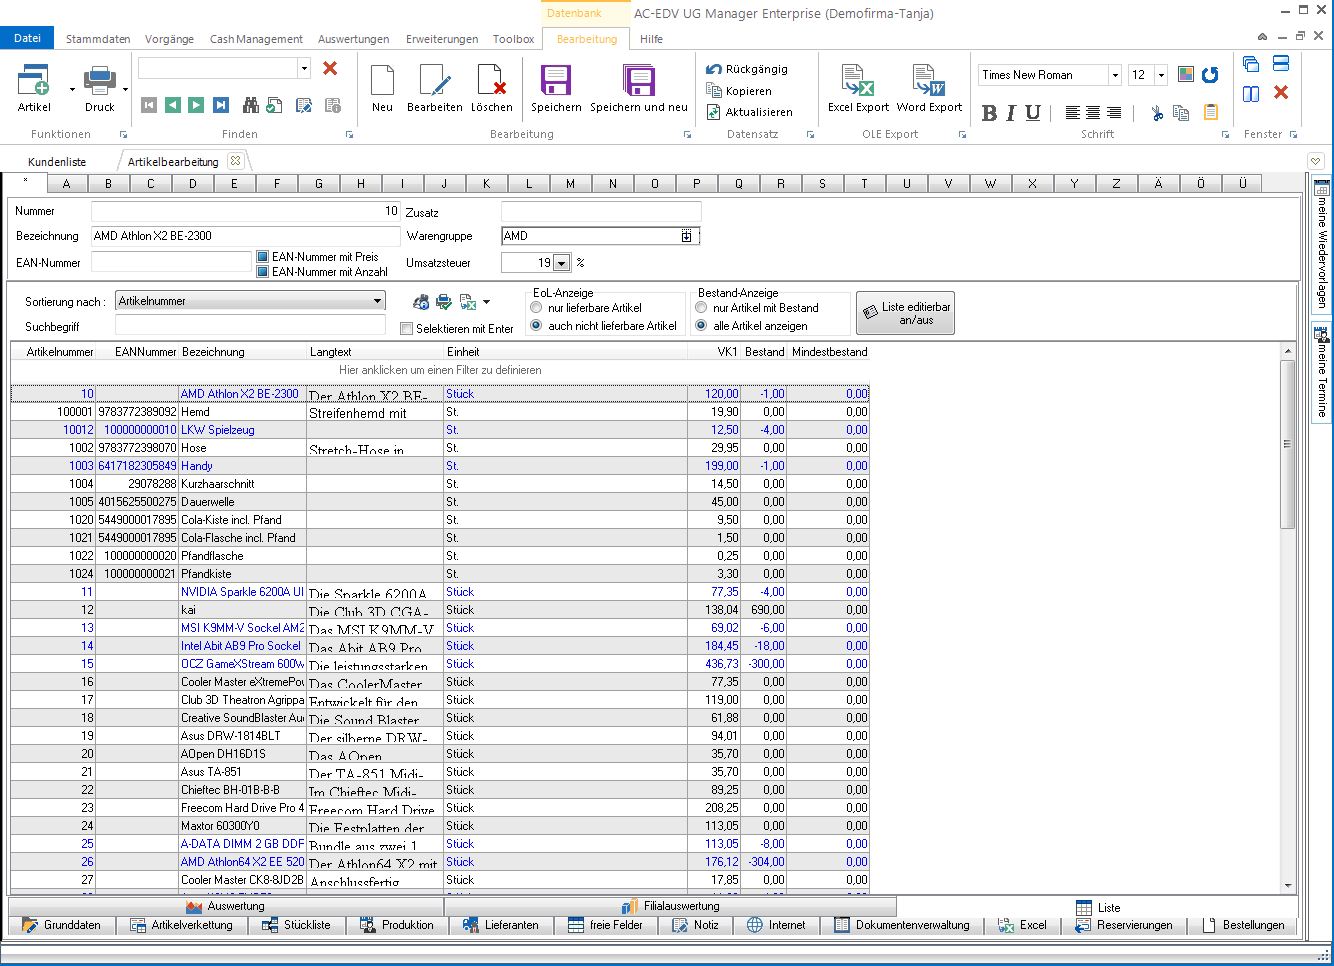Image resolution: width=1334 pixels, height=966 pixels.
Task: Check Selektieren mit Enter option
Action: coord(407,329)
